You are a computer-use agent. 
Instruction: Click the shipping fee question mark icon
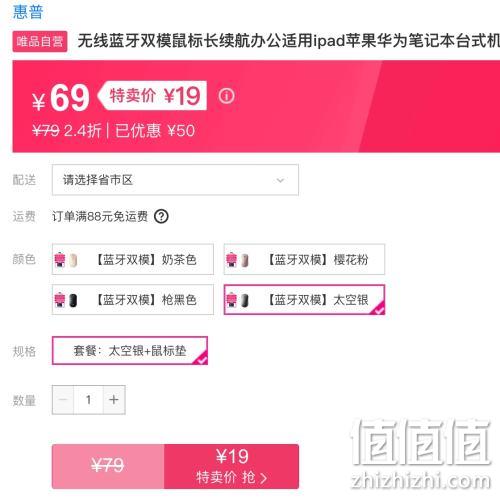[161, 216]
